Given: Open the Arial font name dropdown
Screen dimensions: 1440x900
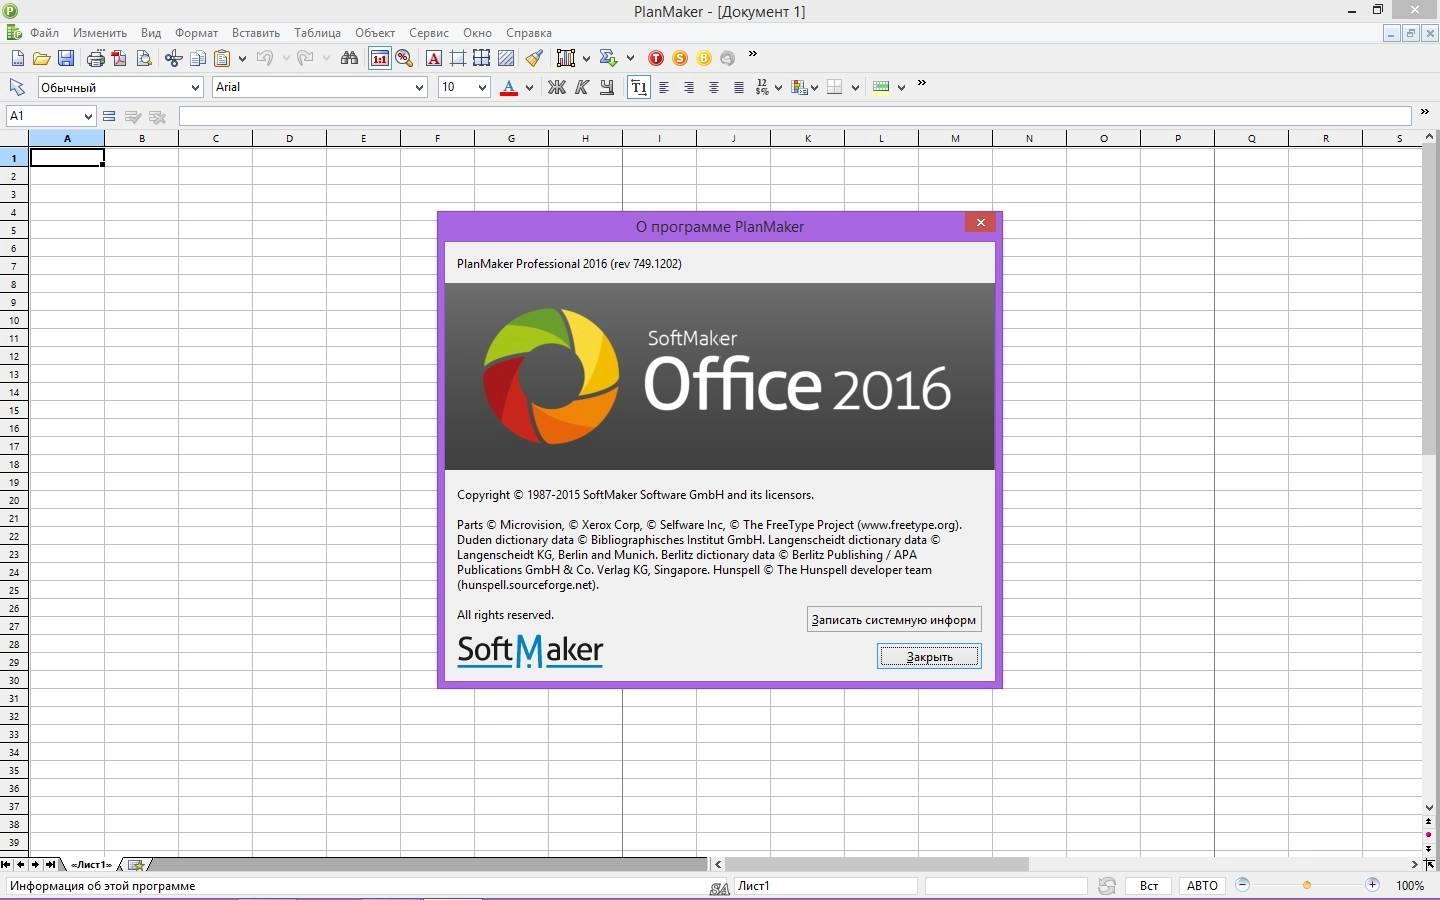Looking at the screenshot, I should [419, 88].
